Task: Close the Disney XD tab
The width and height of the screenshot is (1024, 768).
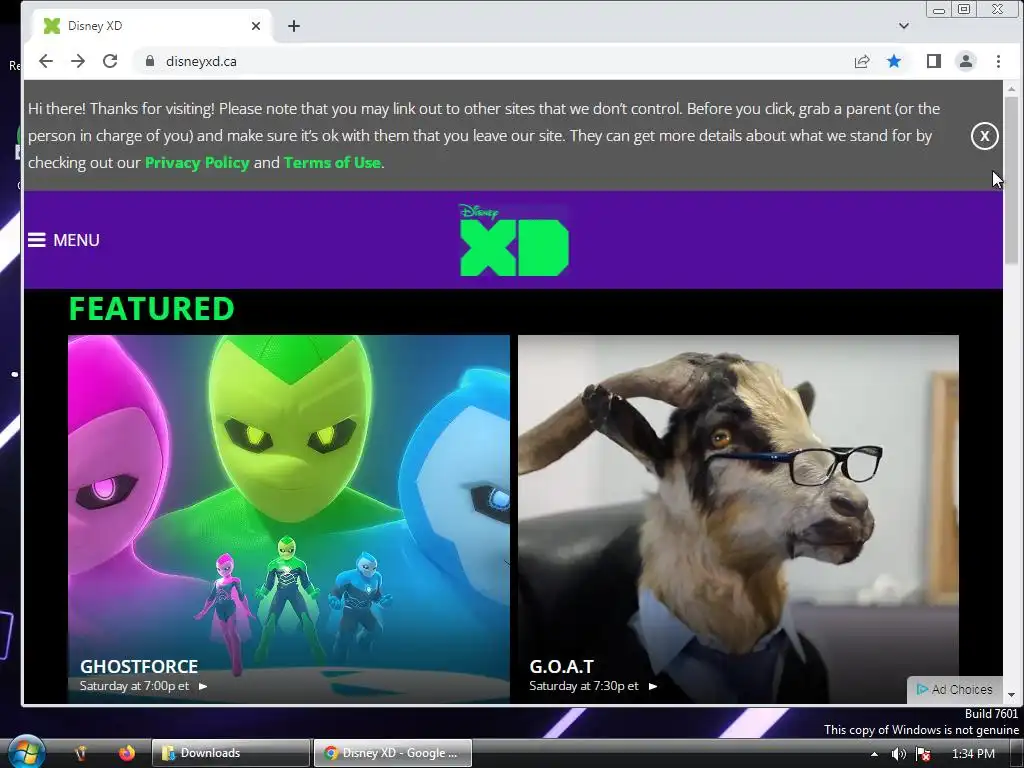Action: tap(256, 26)
